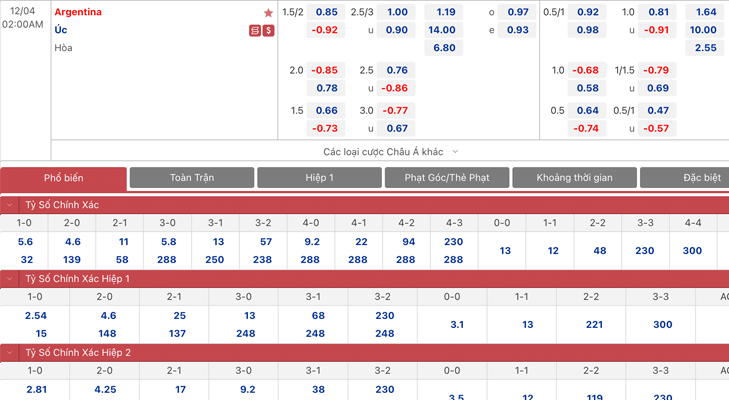Select over 2.5 odds 0.76
This screenshot has height=400, width=729.
[396, 70]
